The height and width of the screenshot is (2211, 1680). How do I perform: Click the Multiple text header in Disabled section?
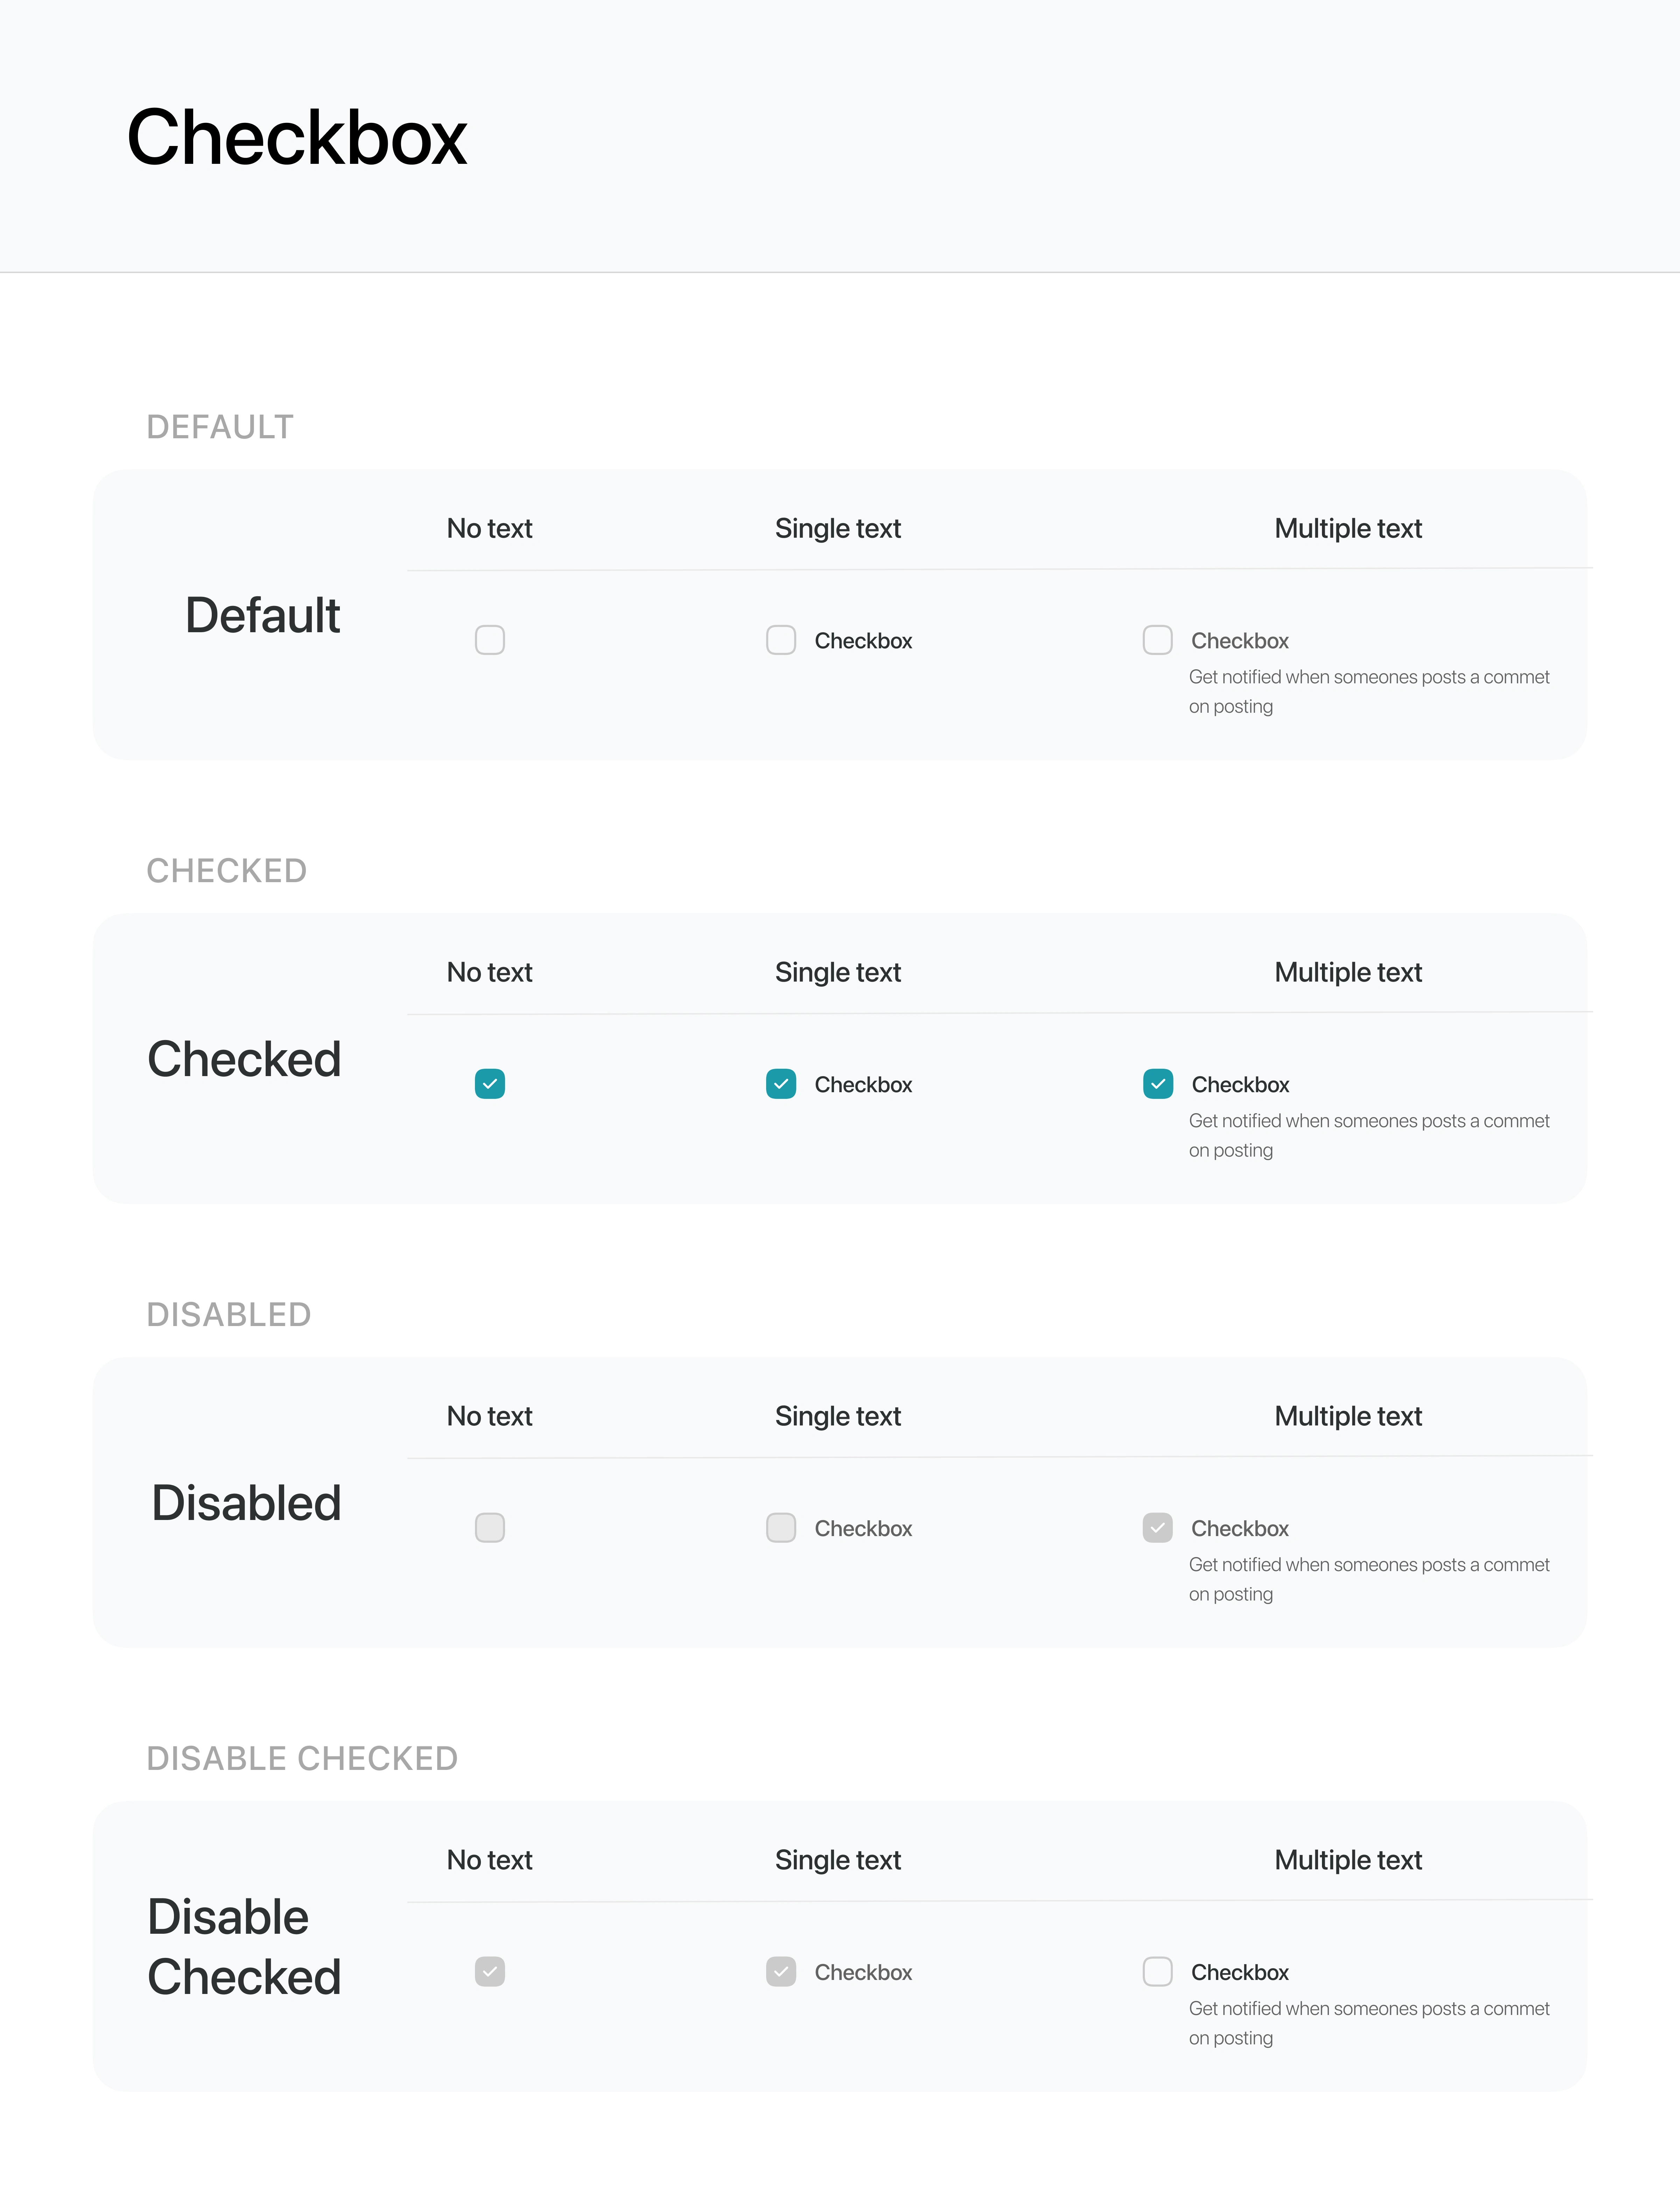(1348, 1416)
